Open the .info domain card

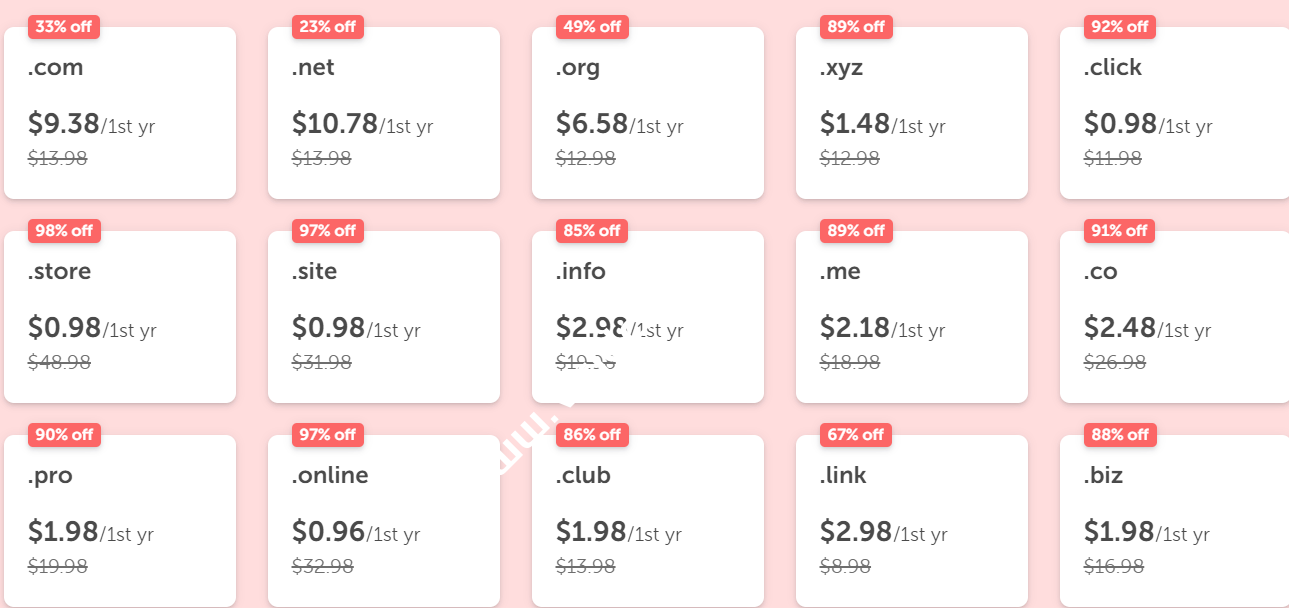coord(648,317)
